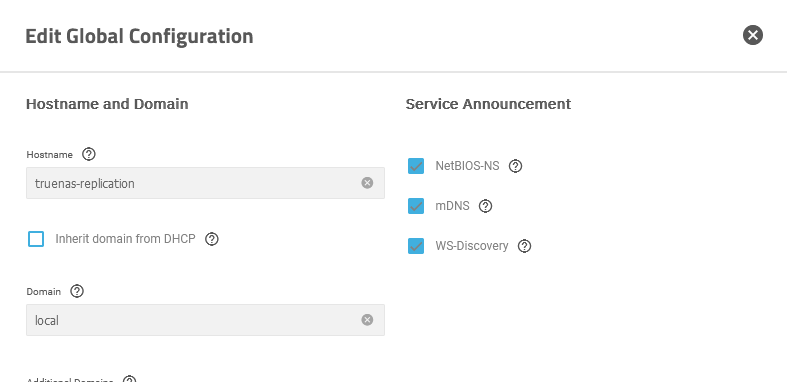This screenshot has width=787, height=382.
Task: Close the Edit Global Configuration panel
Action: pos(752,35)
